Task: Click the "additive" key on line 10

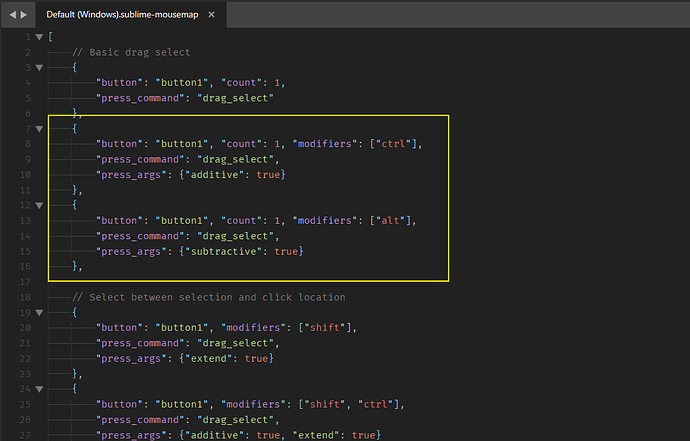Action: (x=214, y=175)
